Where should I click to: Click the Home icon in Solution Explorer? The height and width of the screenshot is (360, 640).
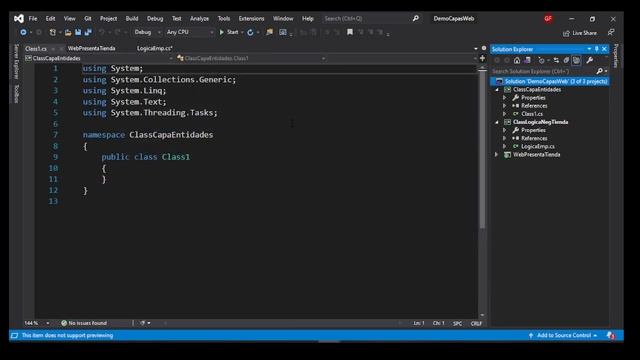click(x=517, y=60)
